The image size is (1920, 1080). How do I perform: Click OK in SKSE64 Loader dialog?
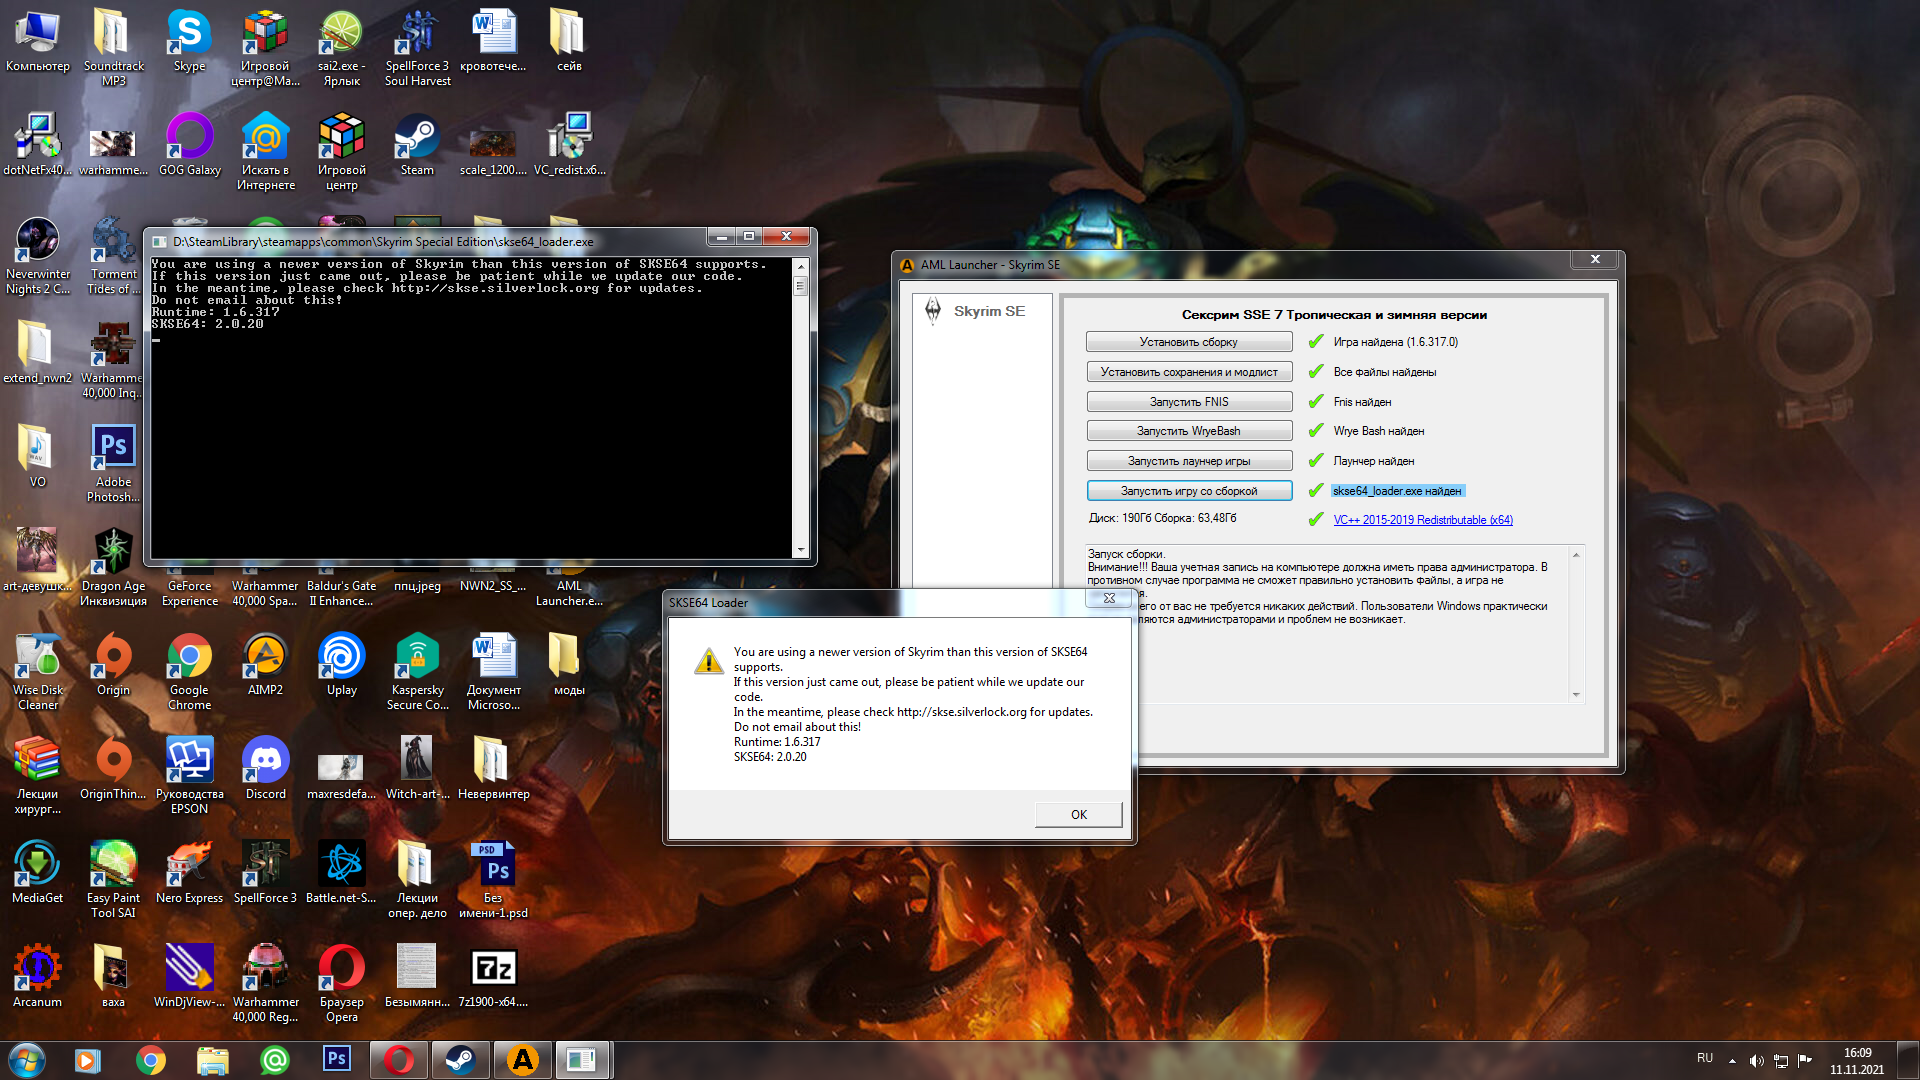coord(1078,814)
